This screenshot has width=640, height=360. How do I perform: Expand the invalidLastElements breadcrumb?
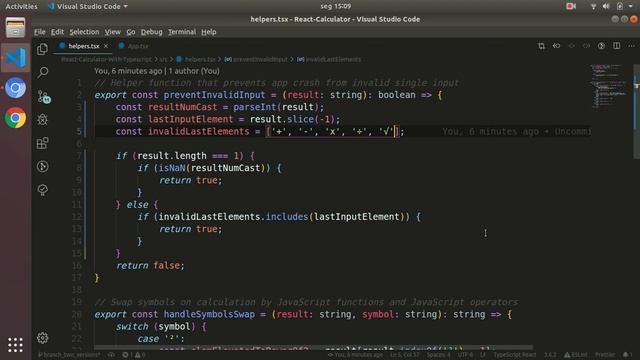pyautogui.click(x=329, y=60)
